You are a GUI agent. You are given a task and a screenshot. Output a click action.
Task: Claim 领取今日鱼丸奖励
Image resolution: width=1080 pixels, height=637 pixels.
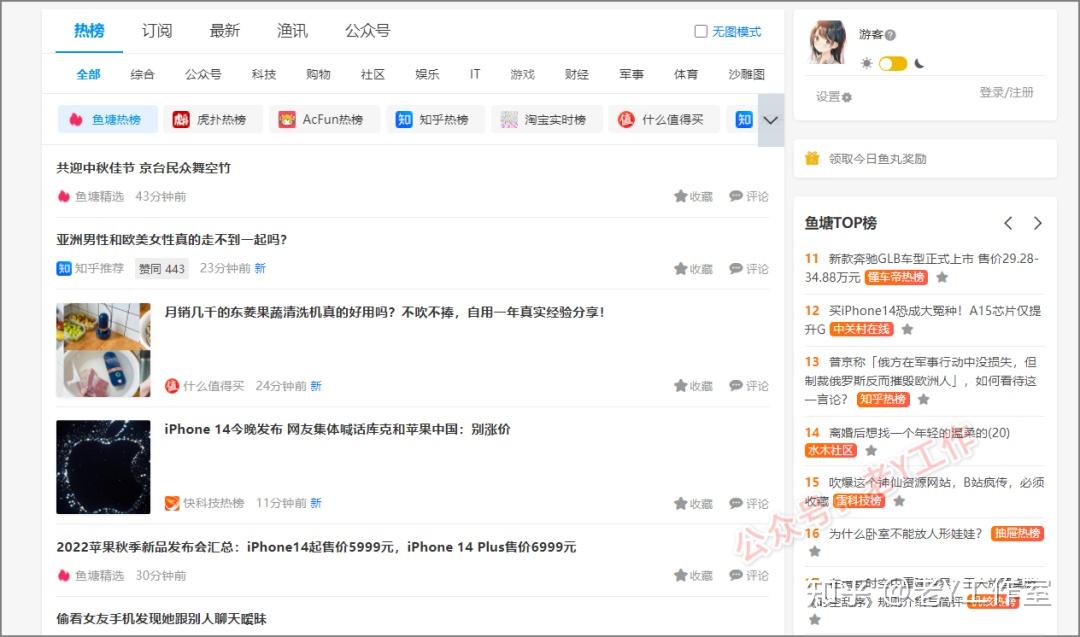point(877,159)
